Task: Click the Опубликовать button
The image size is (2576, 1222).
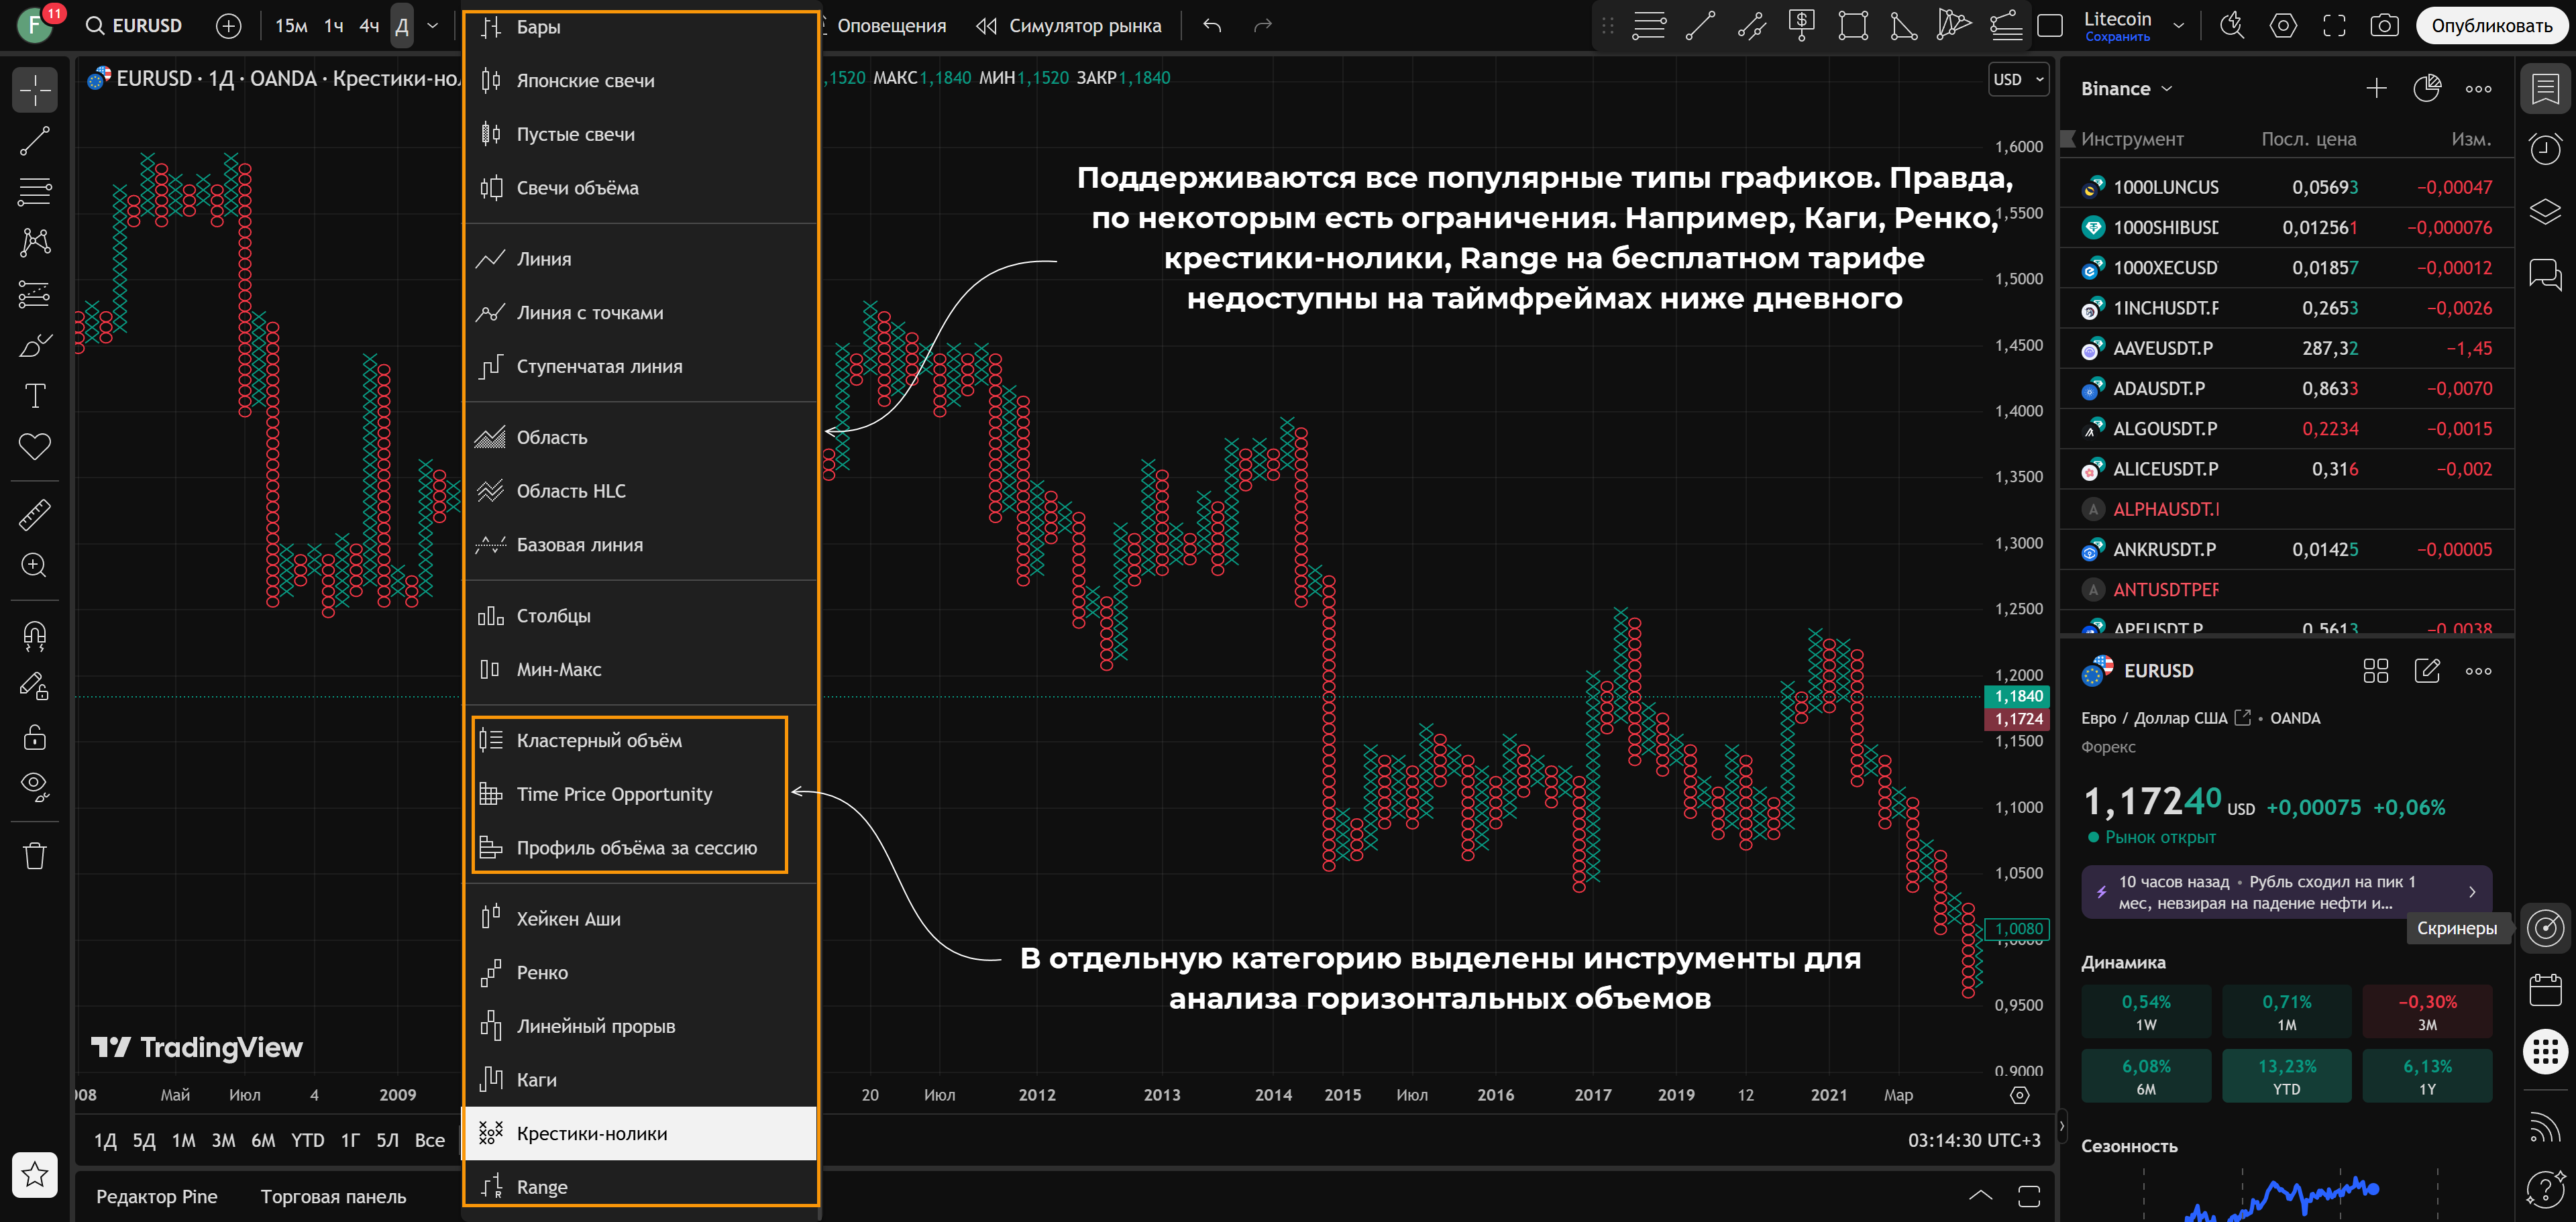Action: coord(2491,26)
